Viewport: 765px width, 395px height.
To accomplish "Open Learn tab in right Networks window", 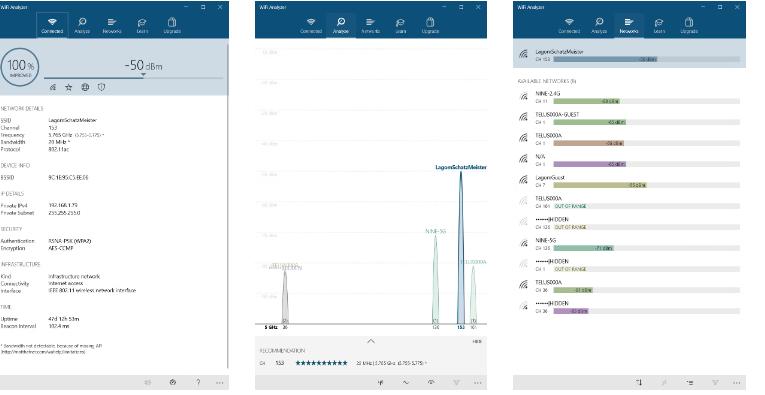I will click(659, 25).
